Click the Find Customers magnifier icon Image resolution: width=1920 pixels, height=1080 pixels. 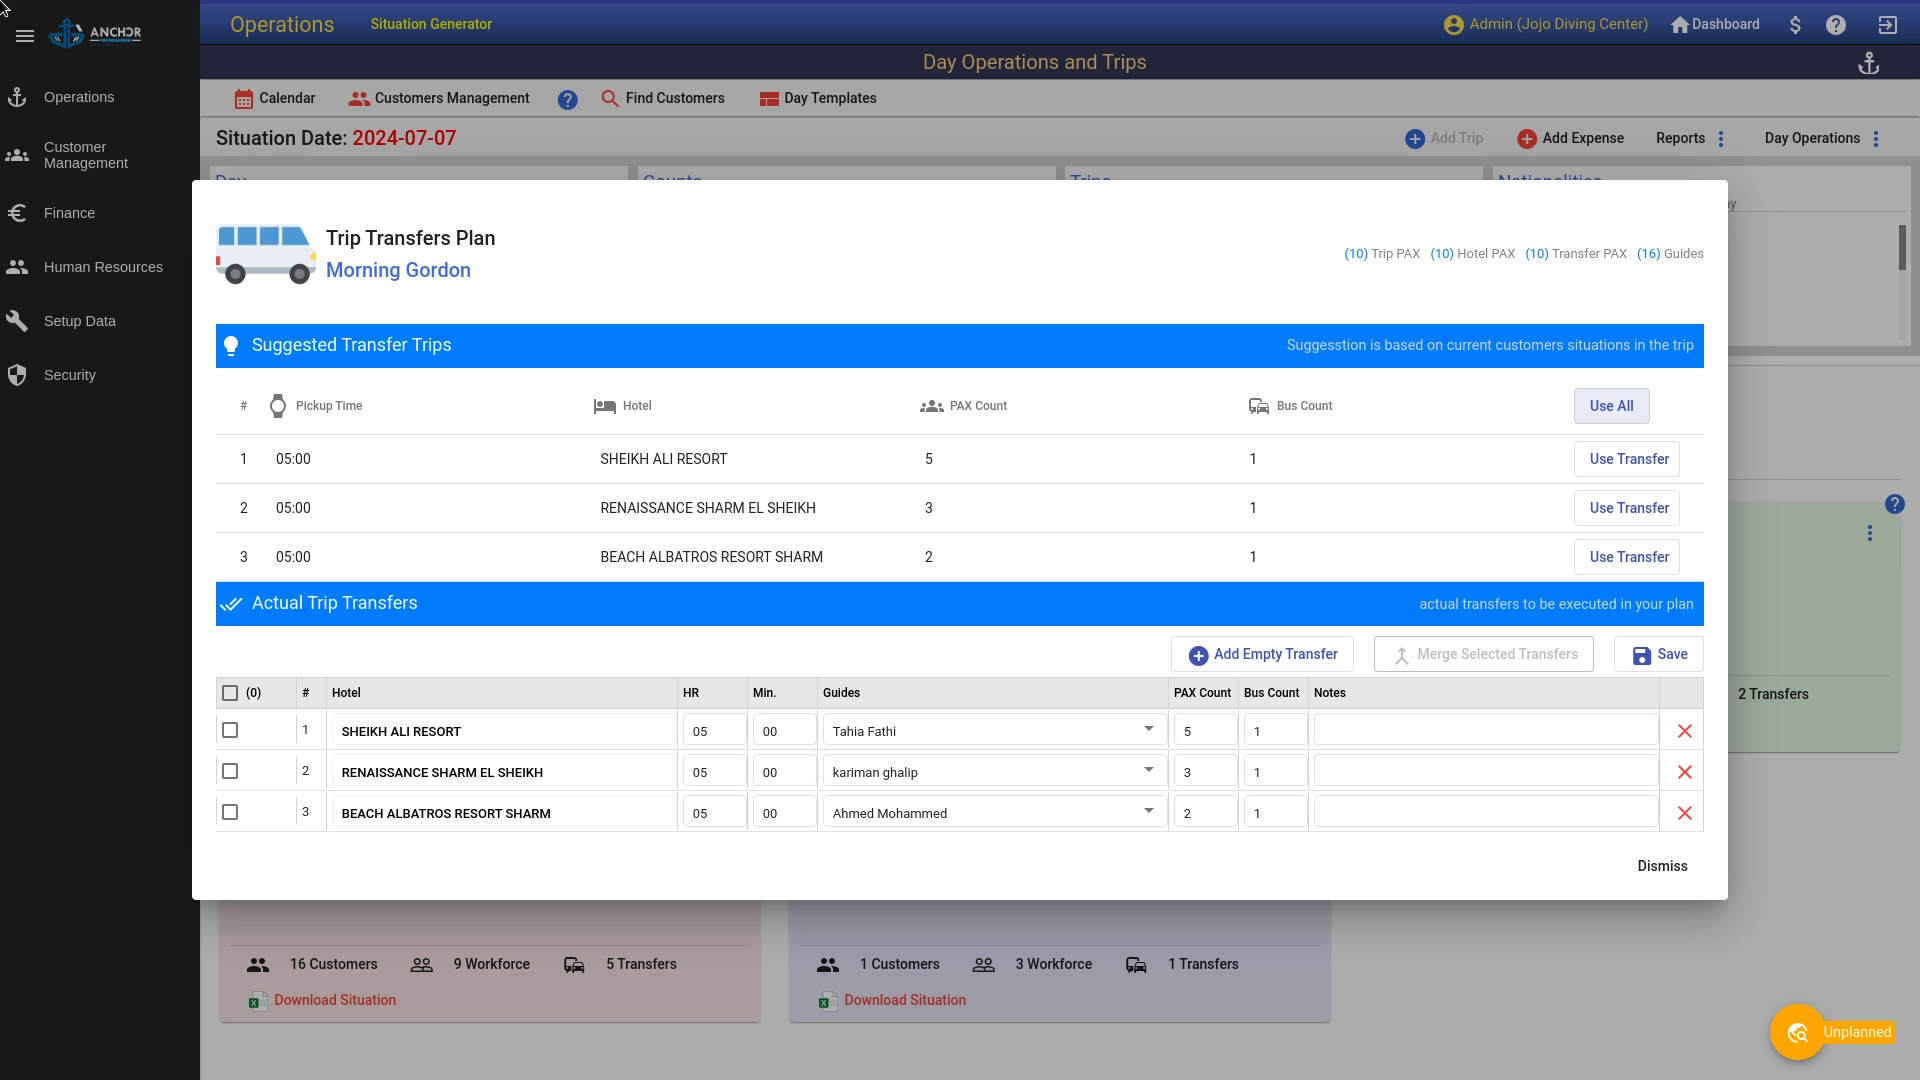coord(609,98)
